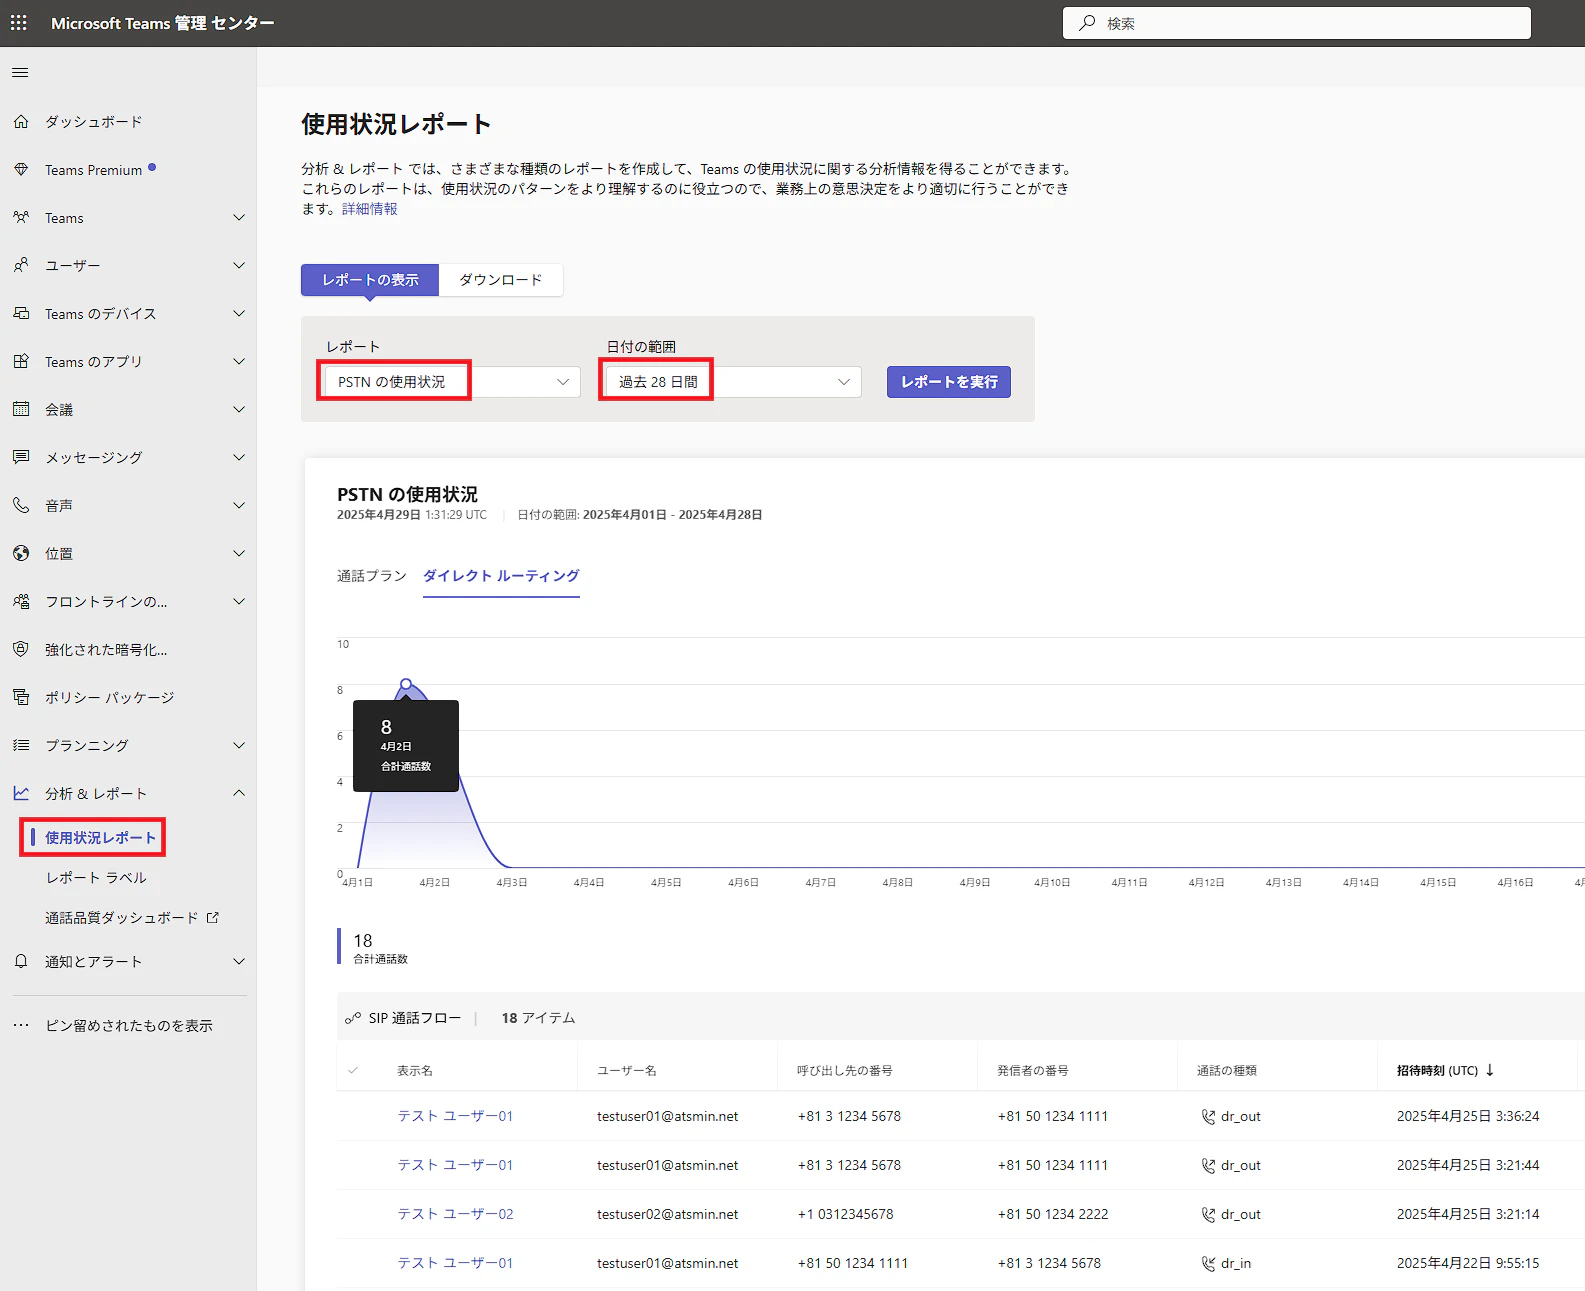Click the ユーザー users icon
1585x1291 pixels.
click(x=21, y=265)
